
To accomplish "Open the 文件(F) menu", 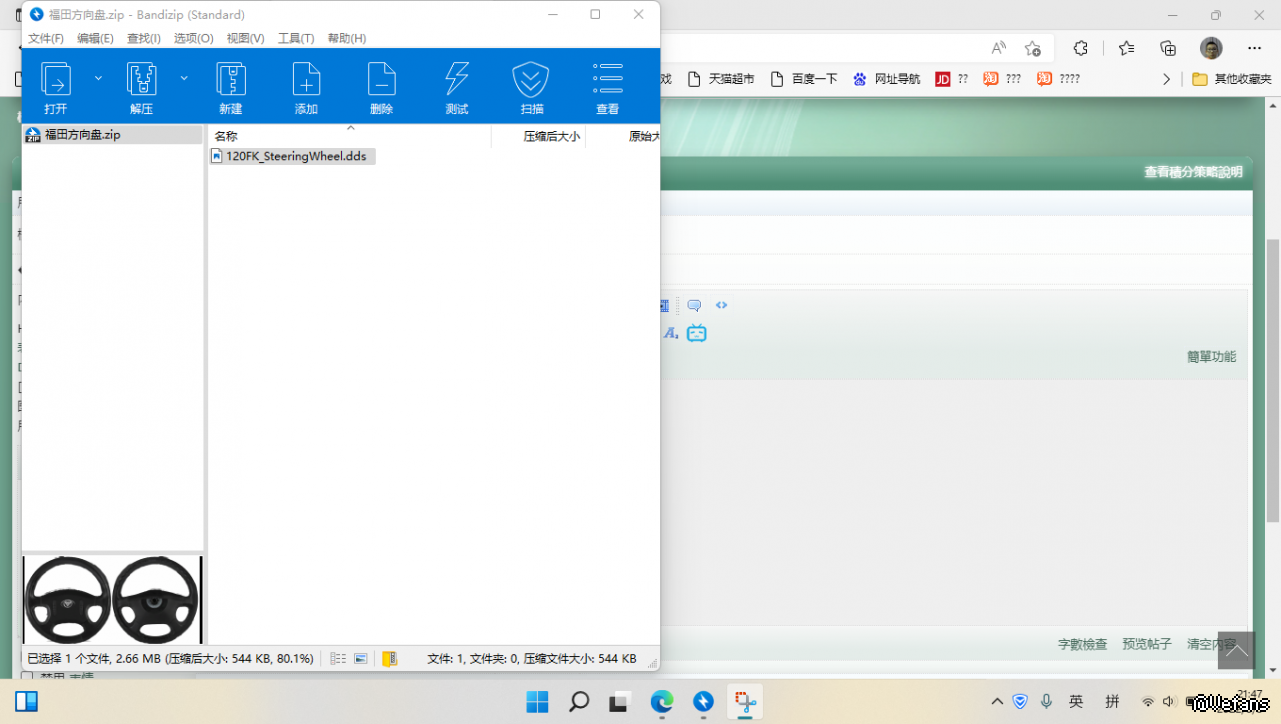I will 46,38.
